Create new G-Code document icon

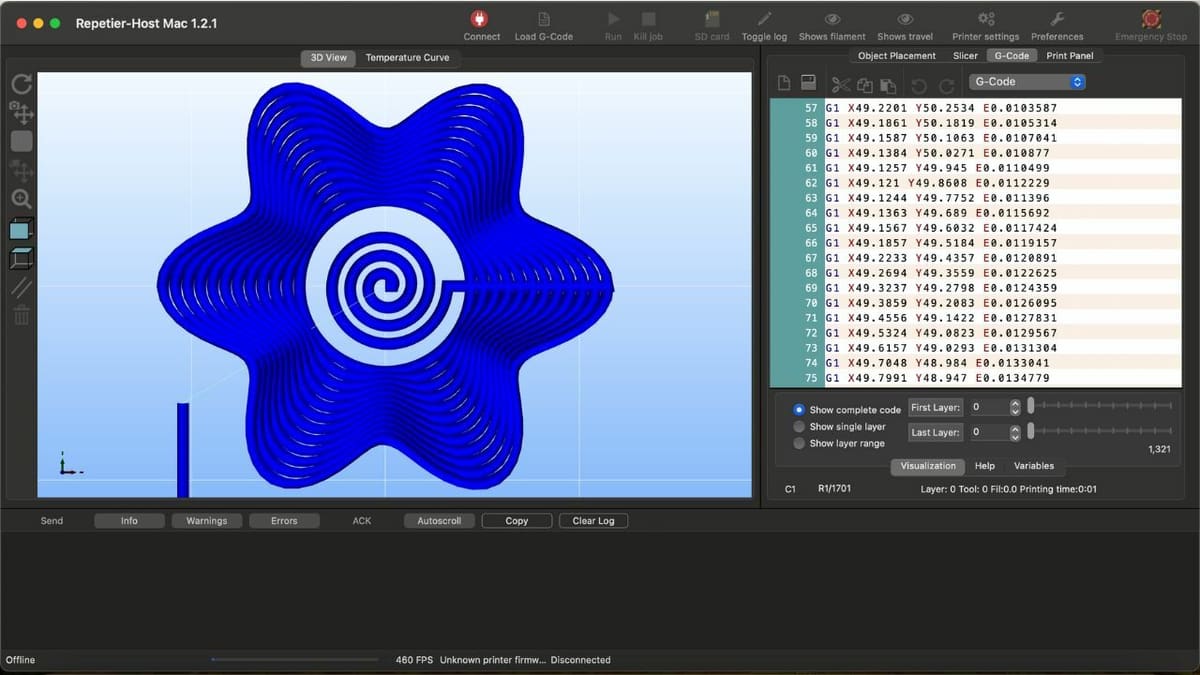coord(785,84)
